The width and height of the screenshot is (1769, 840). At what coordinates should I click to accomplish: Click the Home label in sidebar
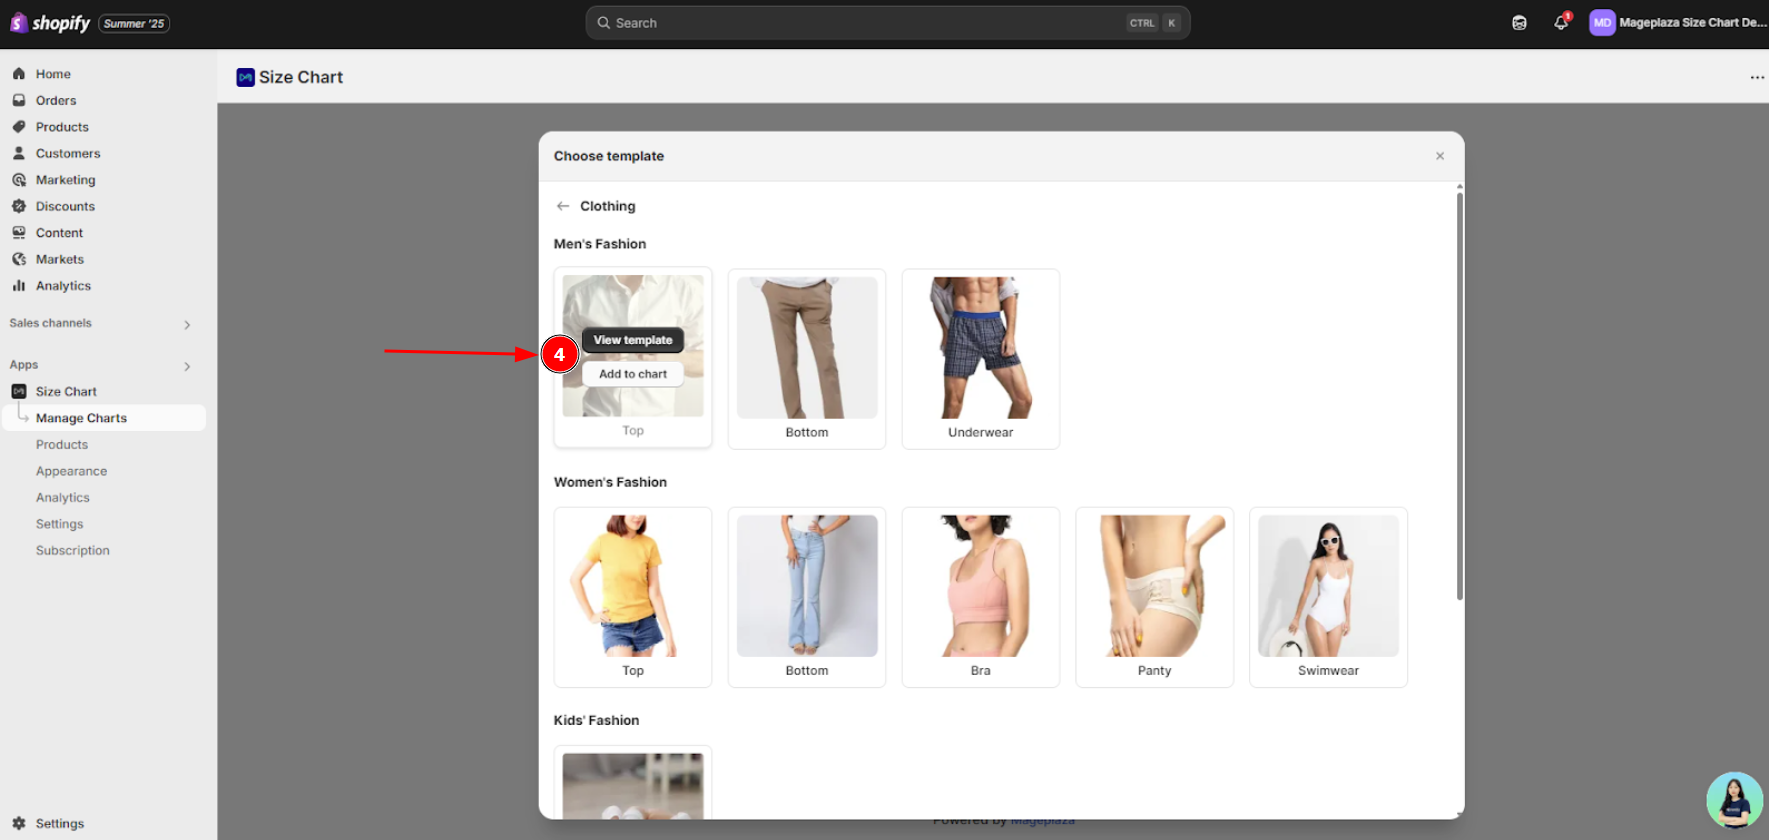tap(53, 74)
